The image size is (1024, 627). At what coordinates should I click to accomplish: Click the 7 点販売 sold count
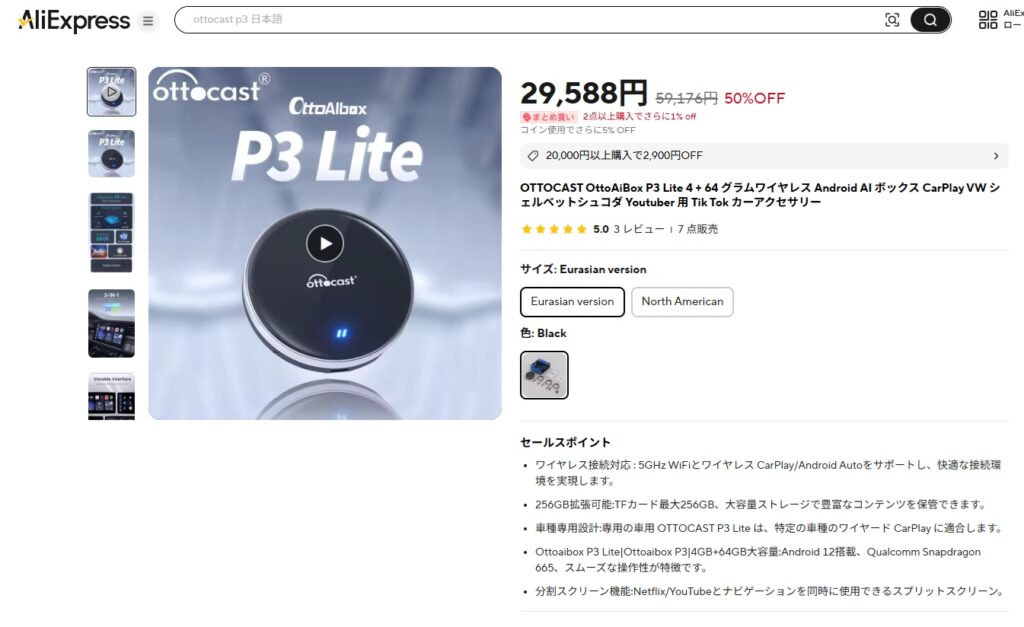pyautogui.click(x=697, y=229)
